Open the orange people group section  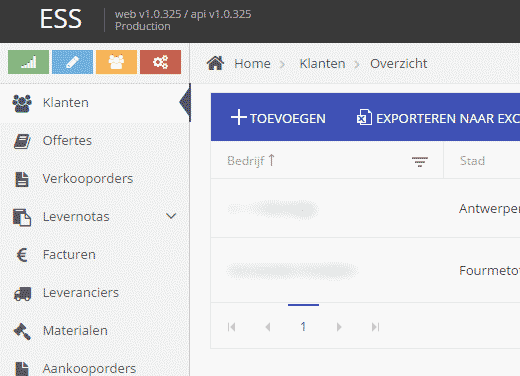pos(116,62)
